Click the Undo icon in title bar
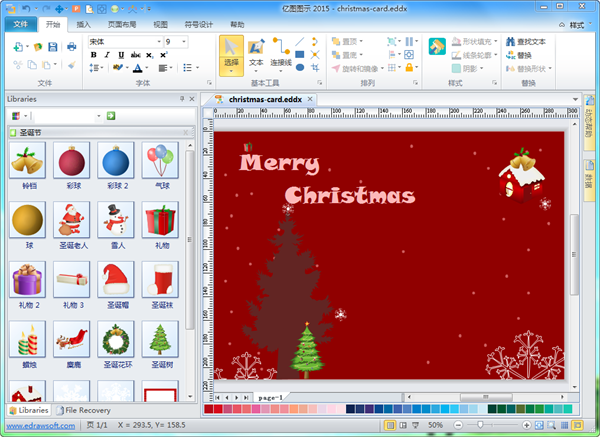This screenshot has height=437, width=600. click(x=26, y=8)
